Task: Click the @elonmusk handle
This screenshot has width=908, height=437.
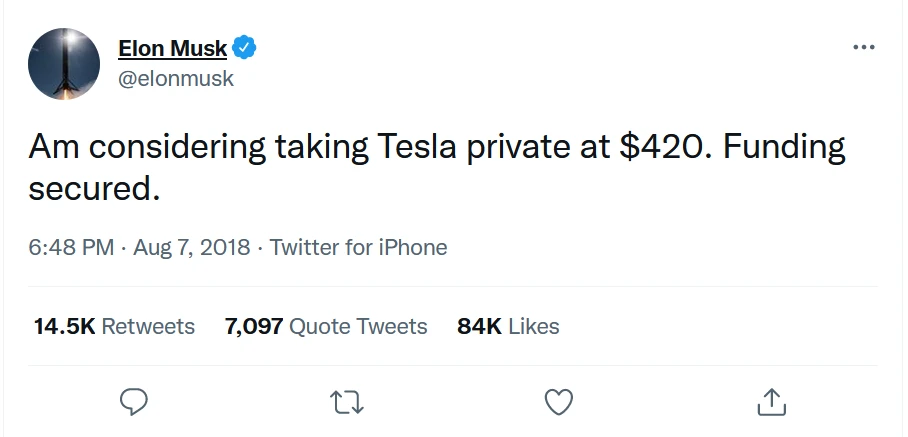Action: point(176,78)
